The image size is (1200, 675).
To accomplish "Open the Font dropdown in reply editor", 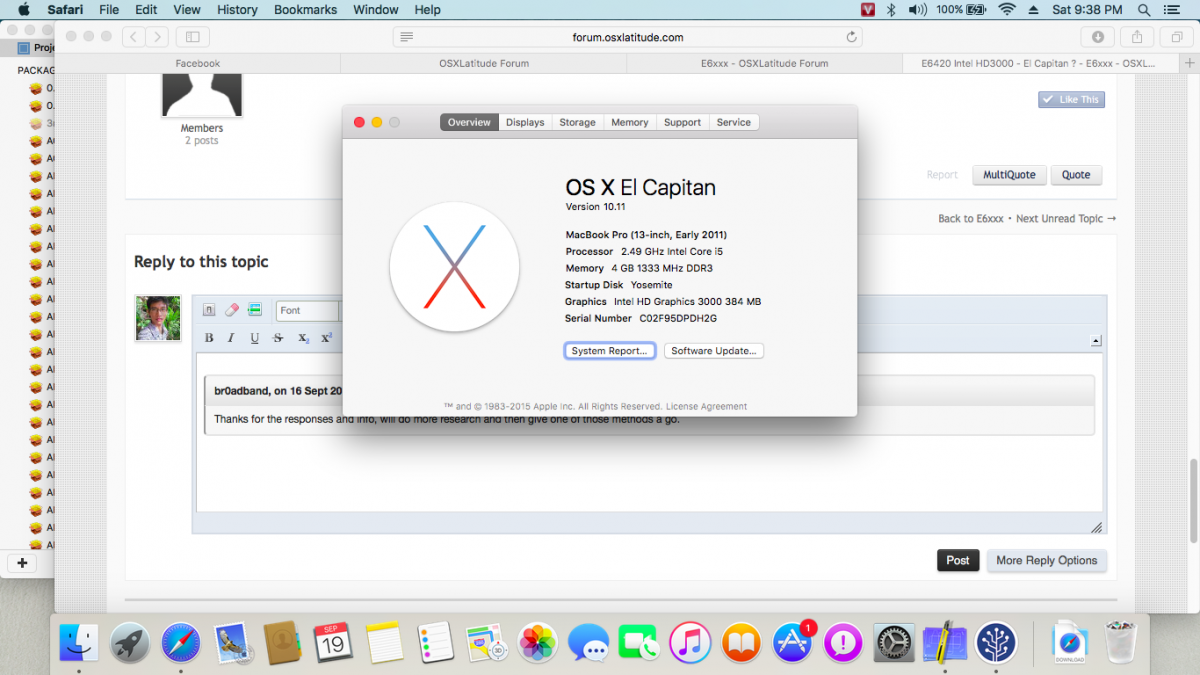I will click(307, 311).
